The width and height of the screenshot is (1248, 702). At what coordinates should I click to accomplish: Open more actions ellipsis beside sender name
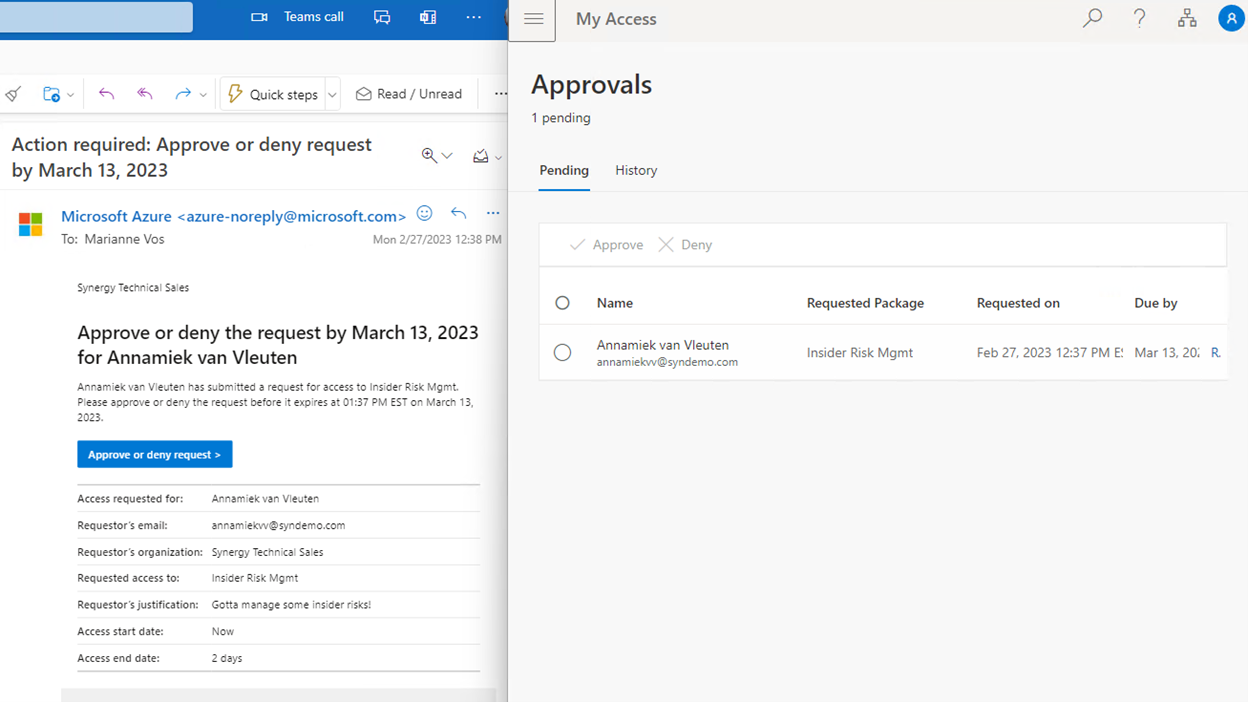[x=493, y=213]
